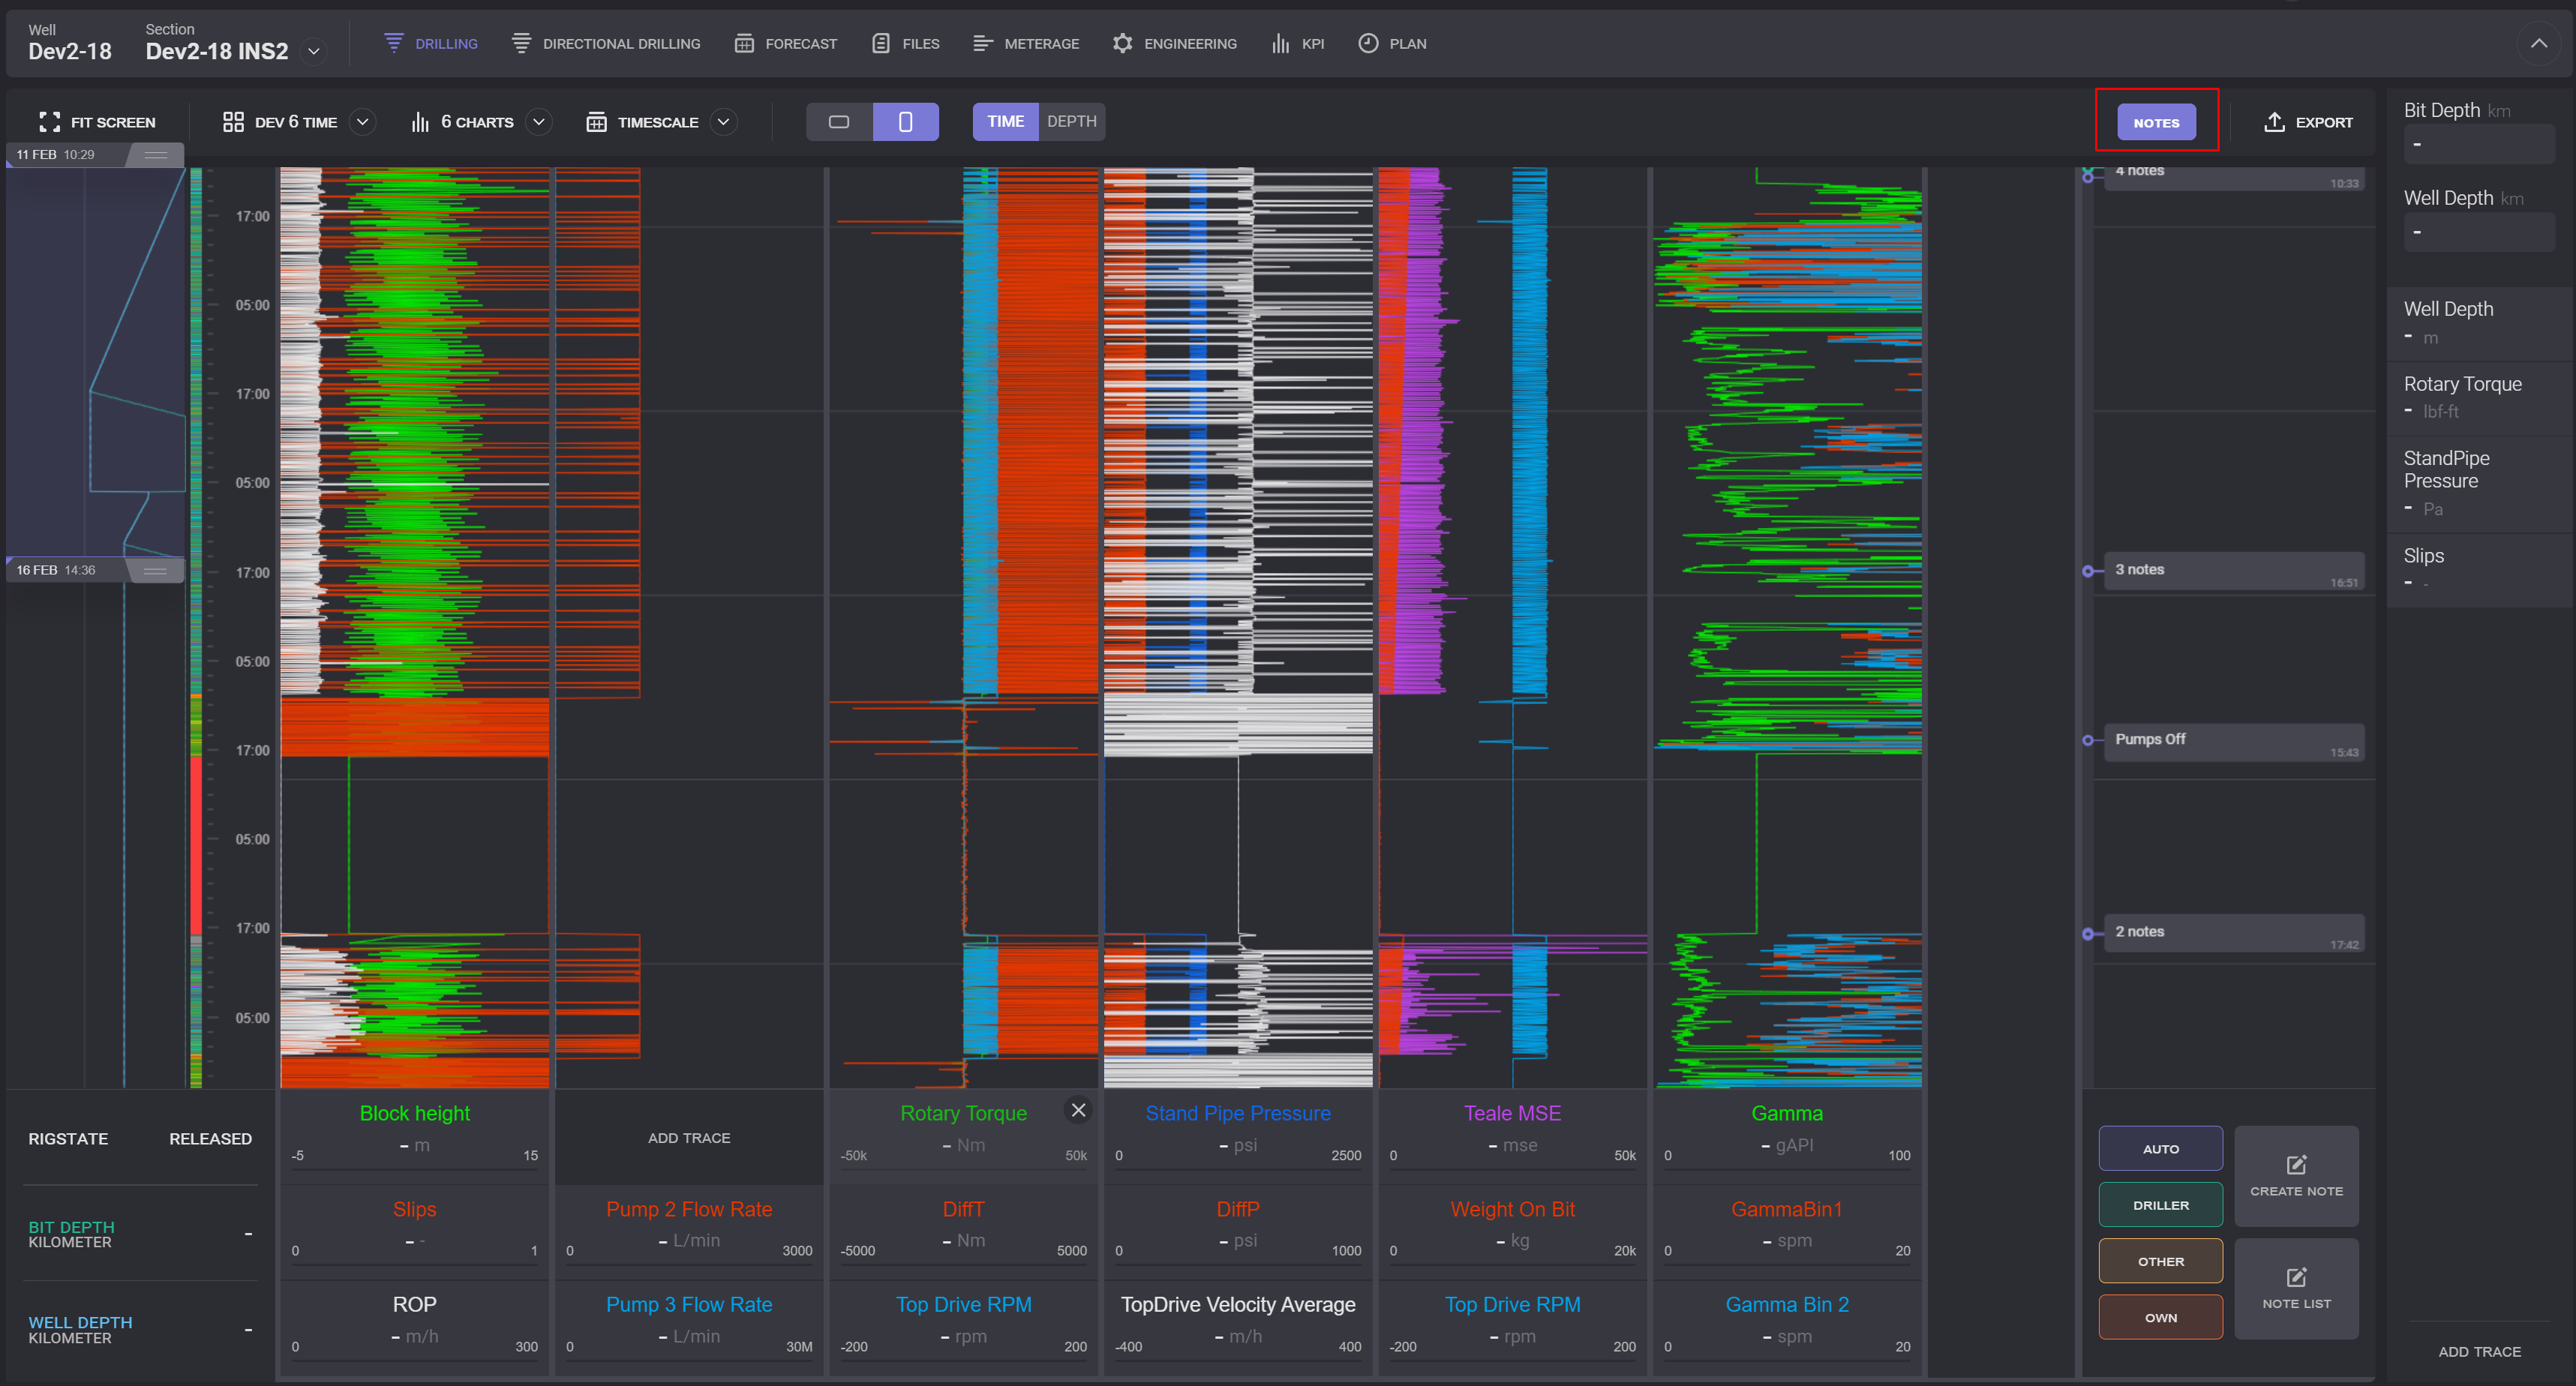Click the purple Notes button
Viewport: 2576px width, 1386px height.
click(2156, 122)
